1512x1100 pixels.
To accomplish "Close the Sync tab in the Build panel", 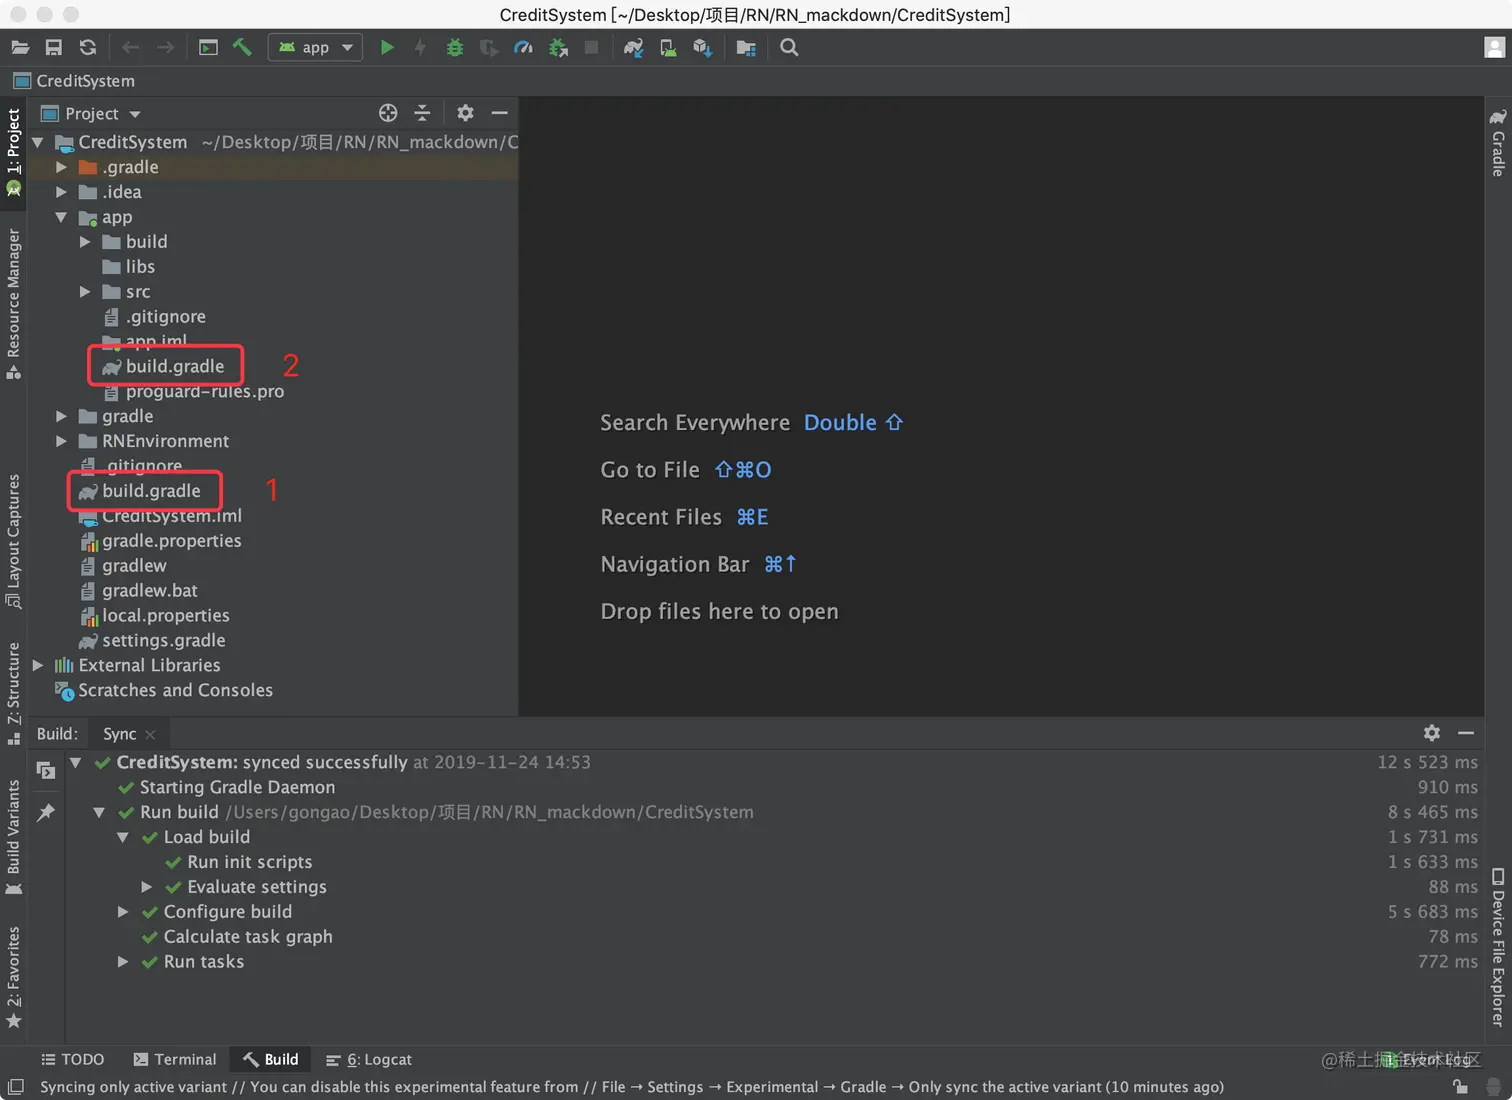I will tap(150, 734).
